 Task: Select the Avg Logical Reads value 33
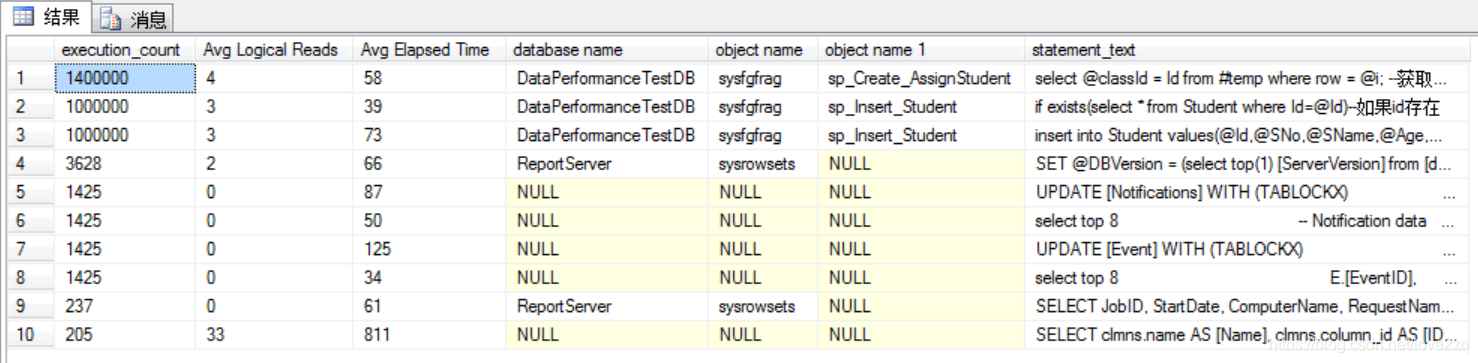coord(274,334)
